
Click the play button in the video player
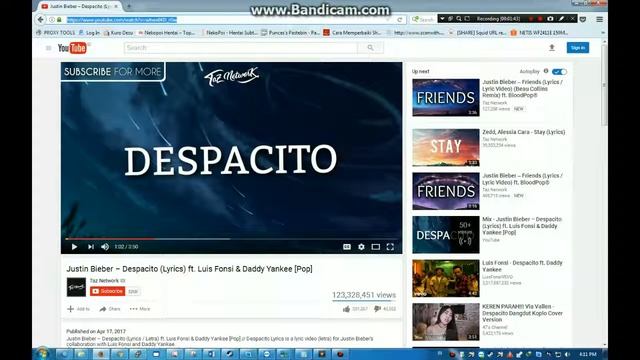pos(74,247)
